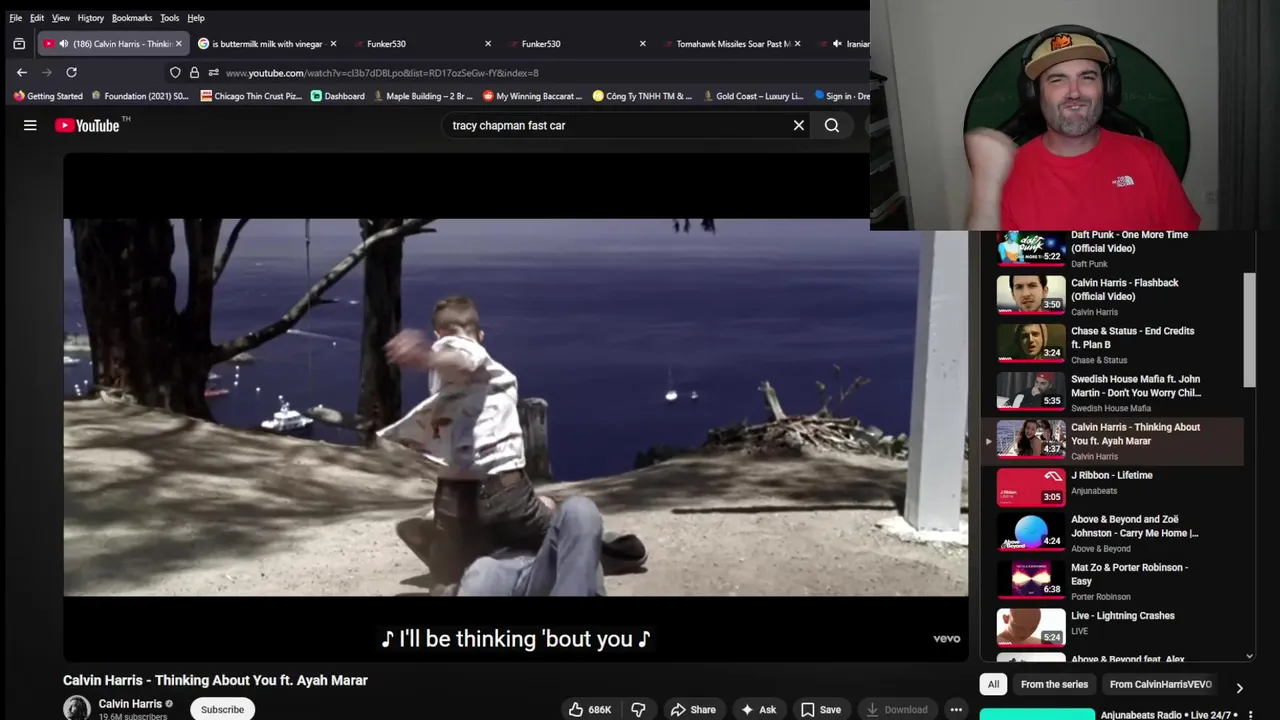Close the first Funker530 tab
The height and width of the screenshot is (720, 1280).
pyautogui.click(x=488, y=44)
